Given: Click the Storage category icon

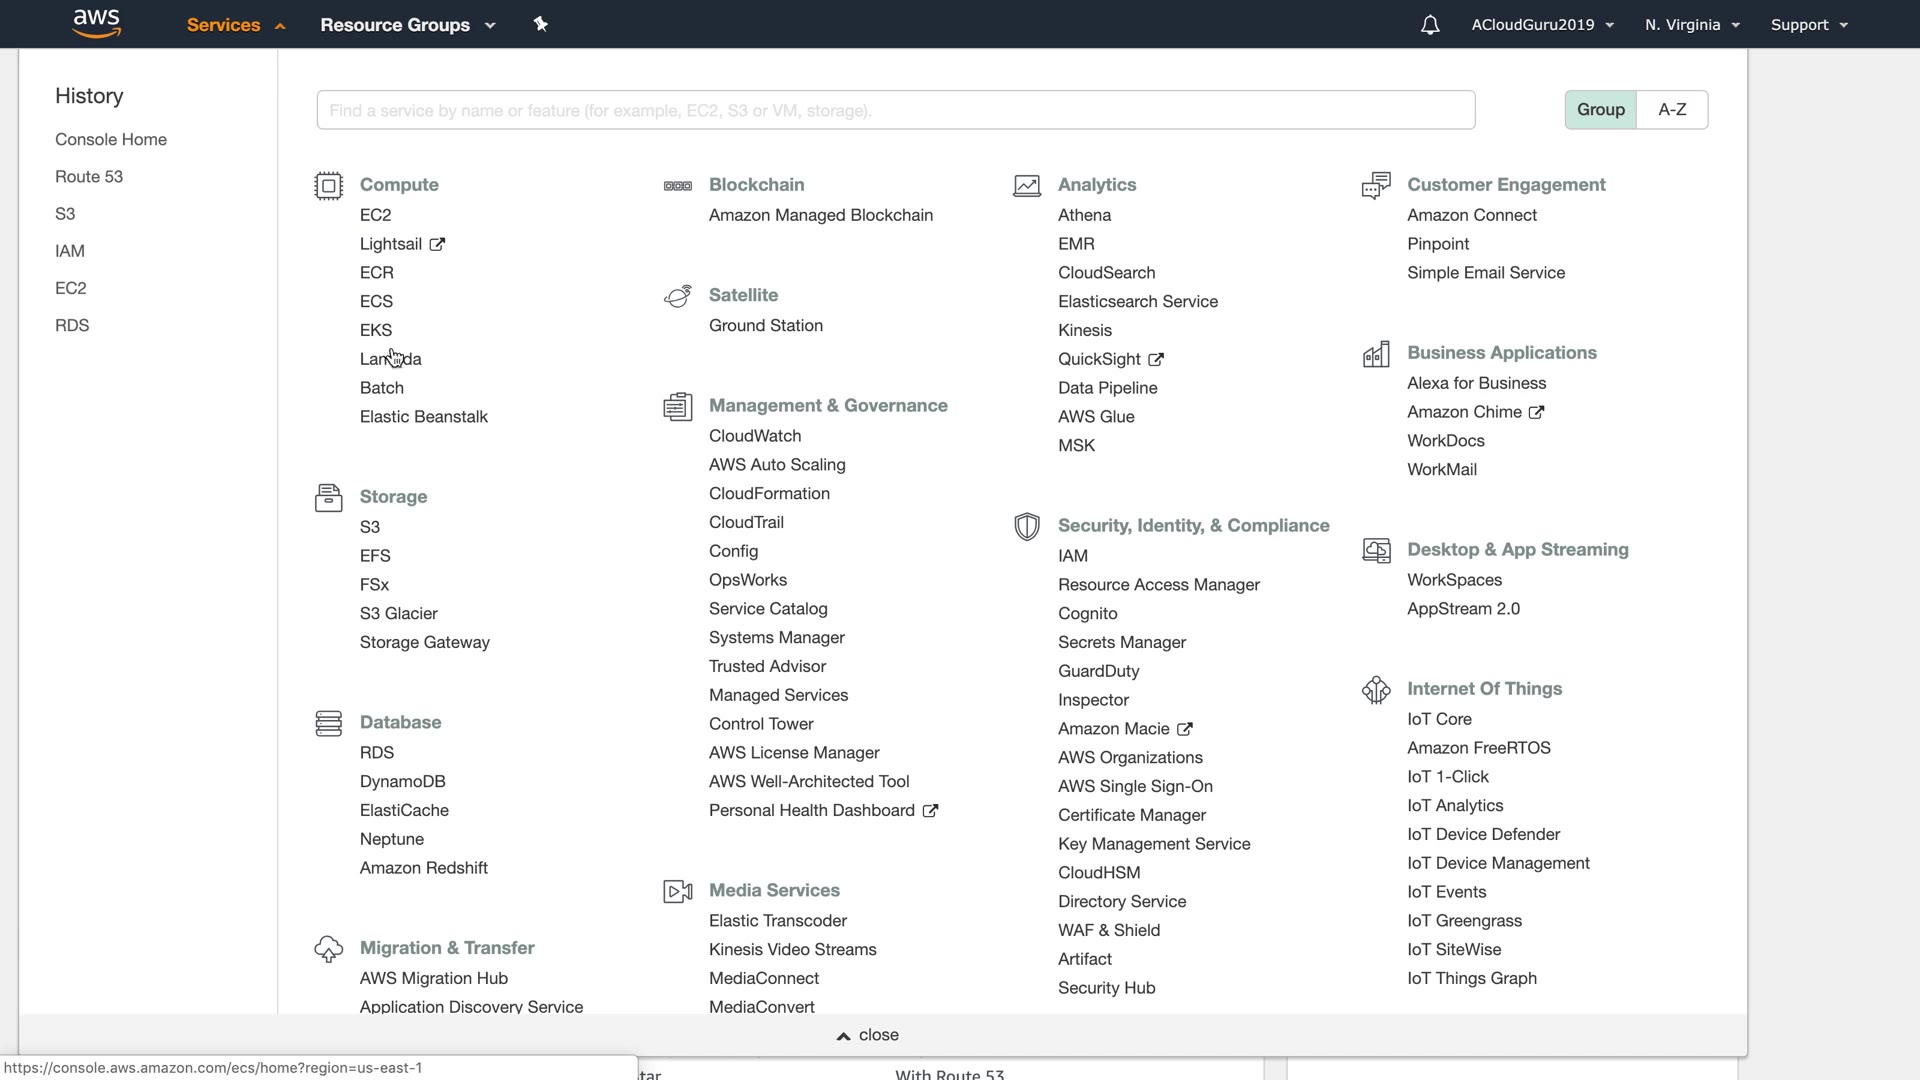Looking at the screenshot, I should point(328,497).
